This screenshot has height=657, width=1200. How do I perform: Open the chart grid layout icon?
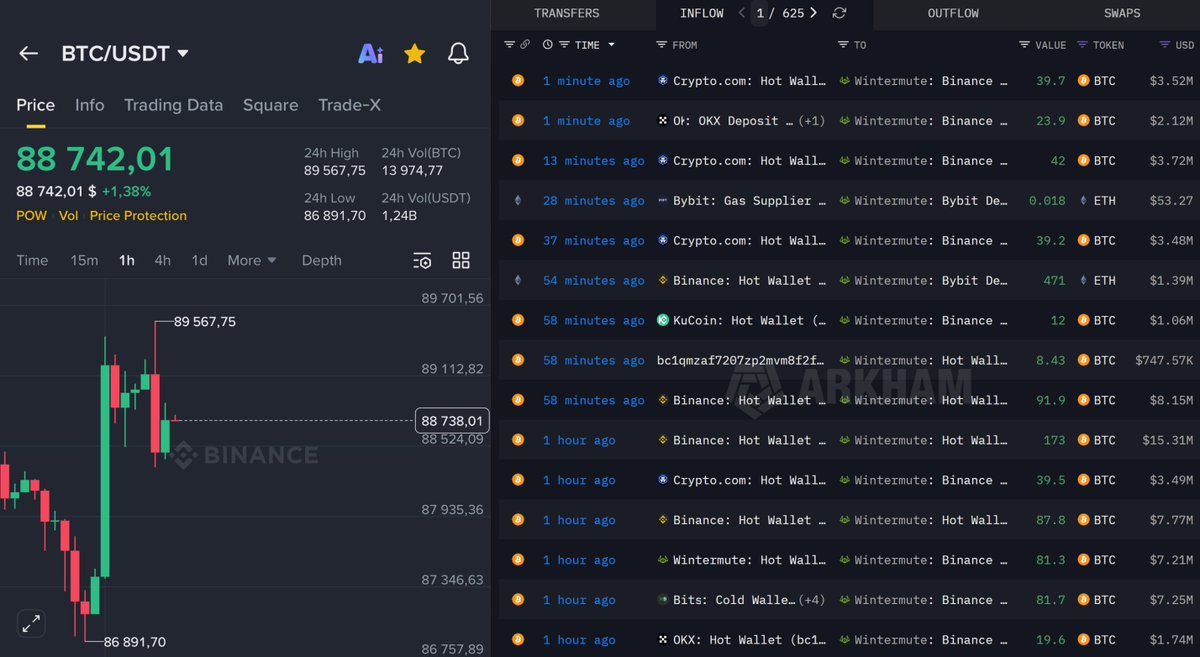click(x=461, y=260)
